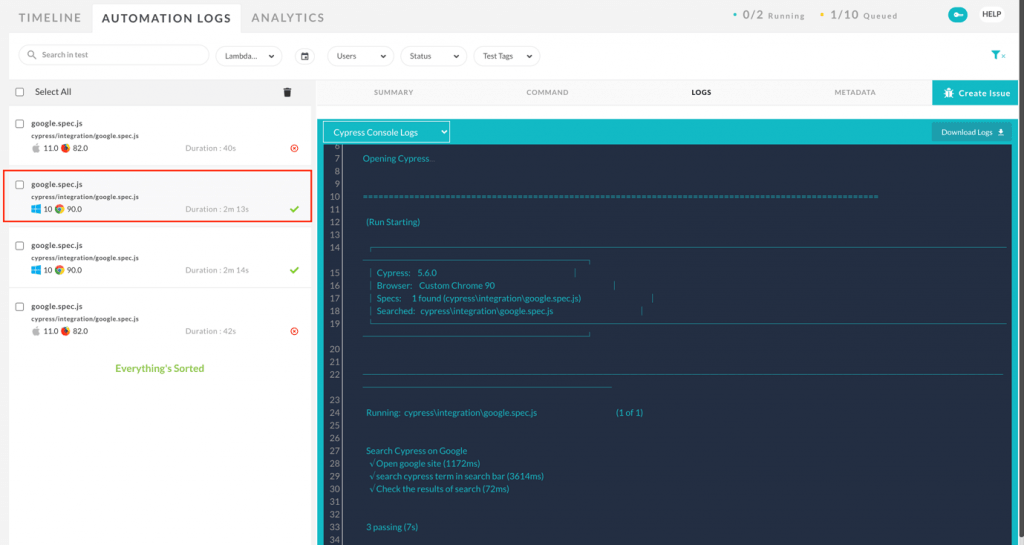Click green checkmark on highlighted test

coord(294,209)
